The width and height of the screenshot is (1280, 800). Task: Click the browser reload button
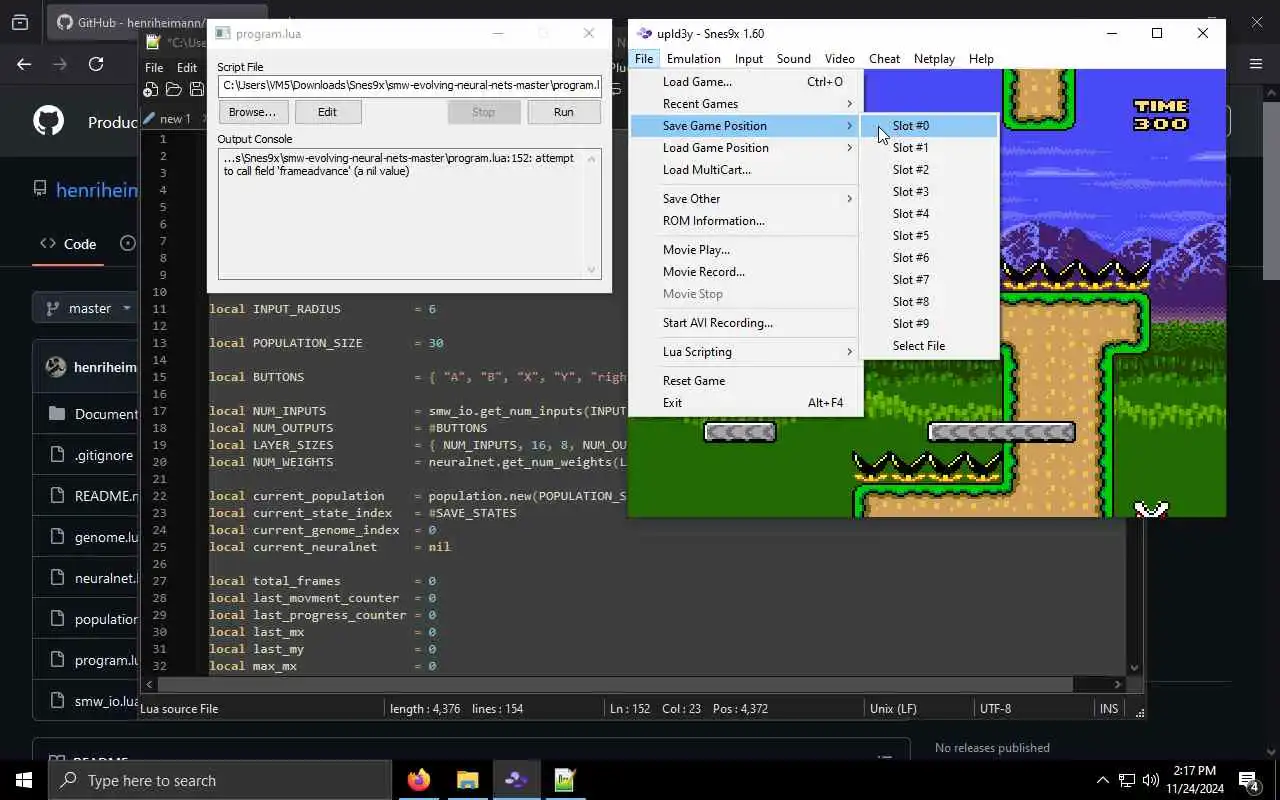click(x=96, y=64)
